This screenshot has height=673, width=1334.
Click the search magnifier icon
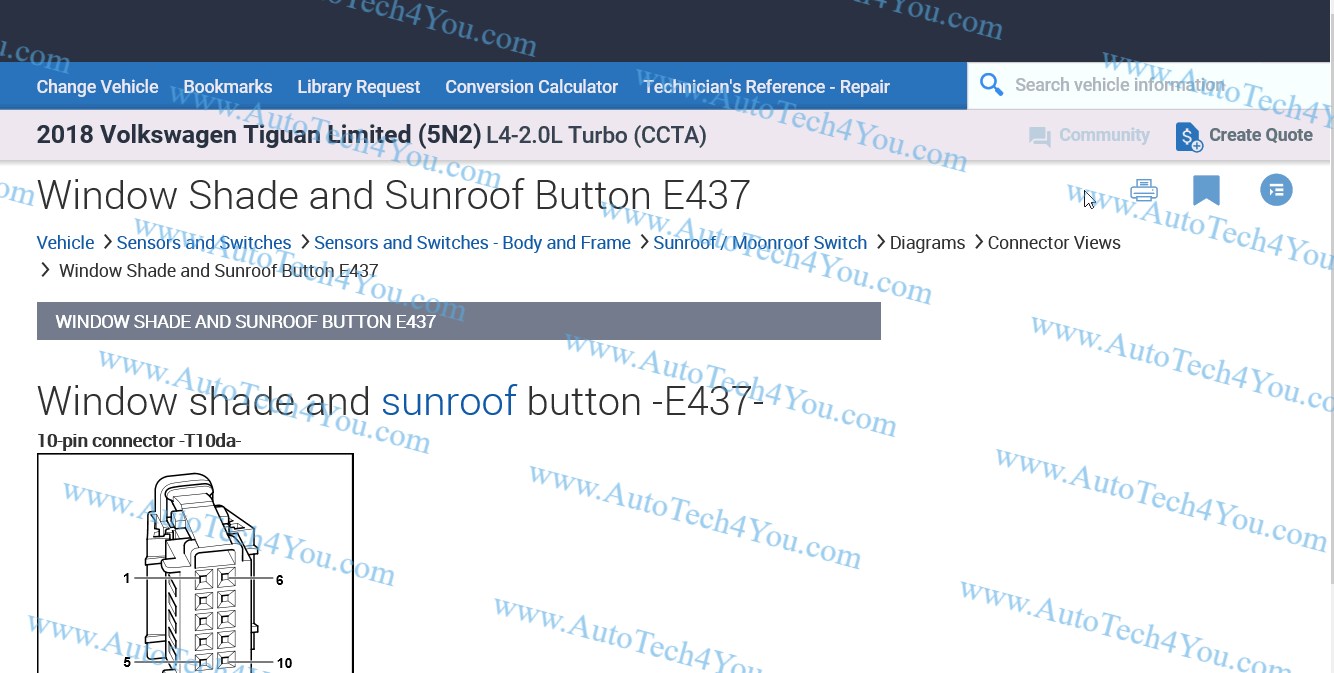(991, 85)
